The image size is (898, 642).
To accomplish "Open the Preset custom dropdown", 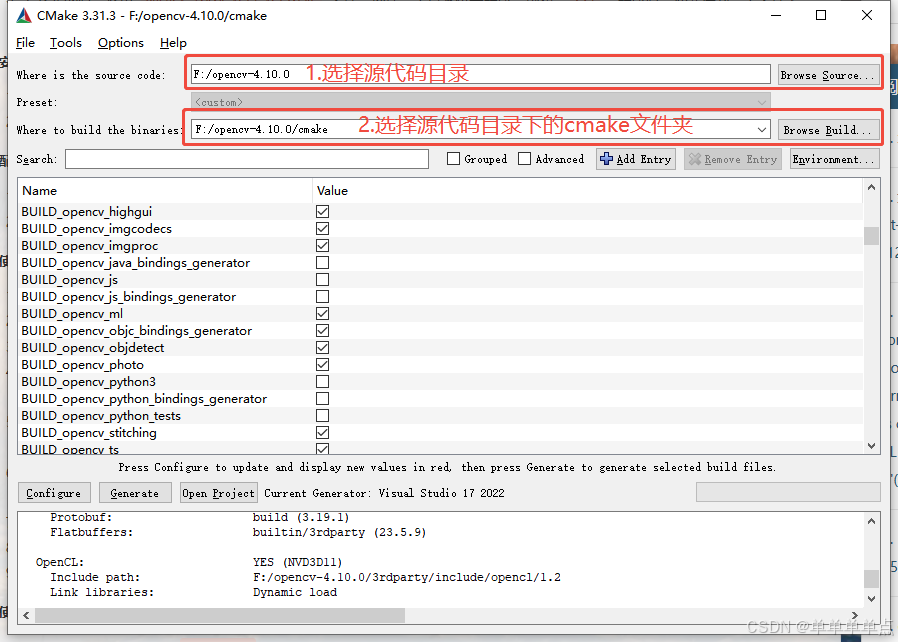I will (x=480, y=103).
